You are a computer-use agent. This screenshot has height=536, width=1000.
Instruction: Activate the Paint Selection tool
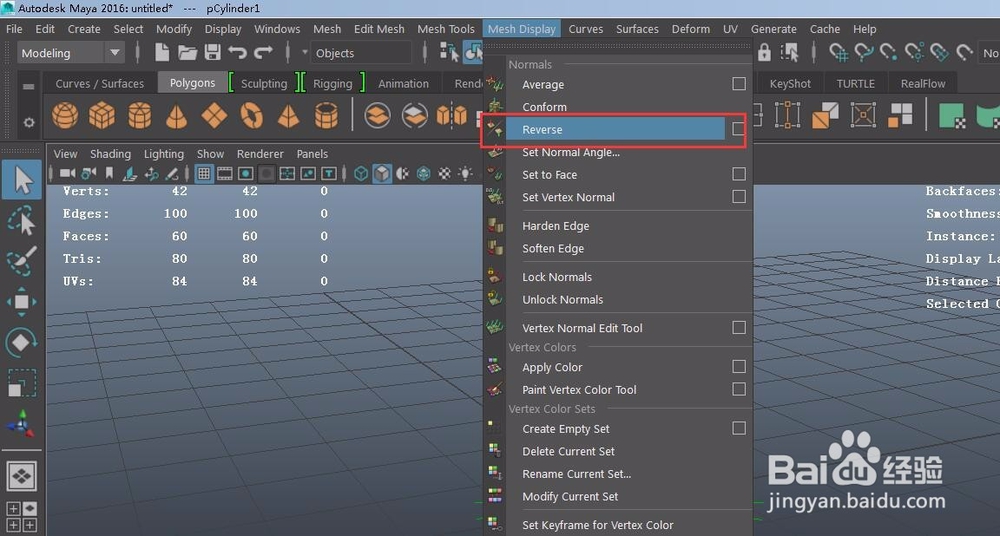click(x=22, y=262)
